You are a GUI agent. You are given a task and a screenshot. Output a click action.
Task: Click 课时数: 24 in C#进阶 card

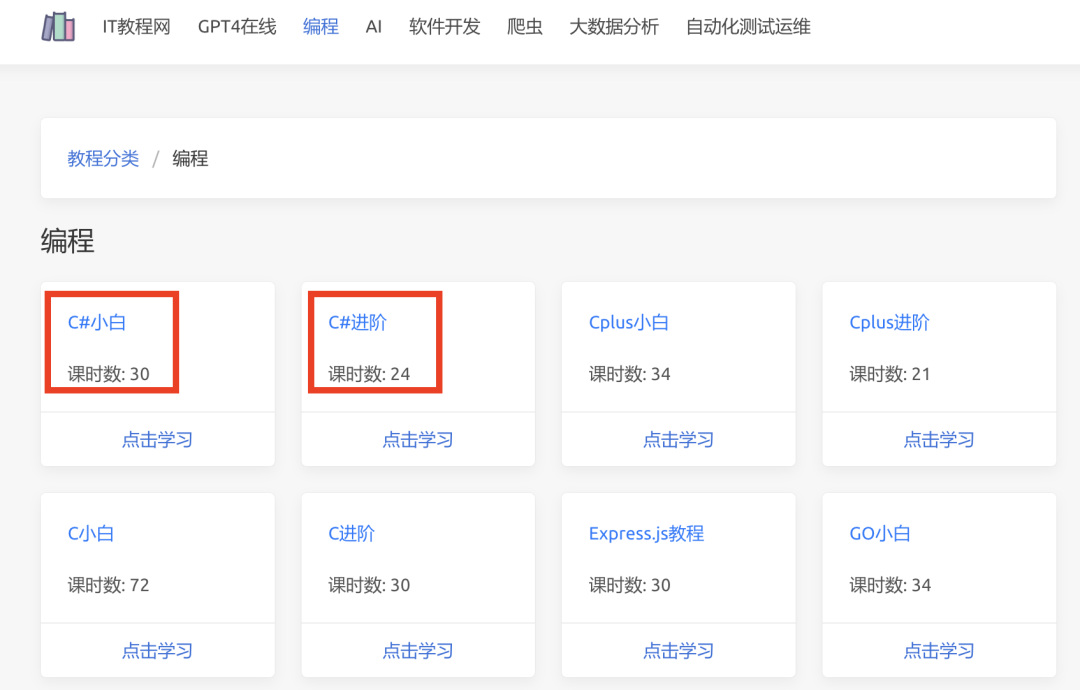369,374
